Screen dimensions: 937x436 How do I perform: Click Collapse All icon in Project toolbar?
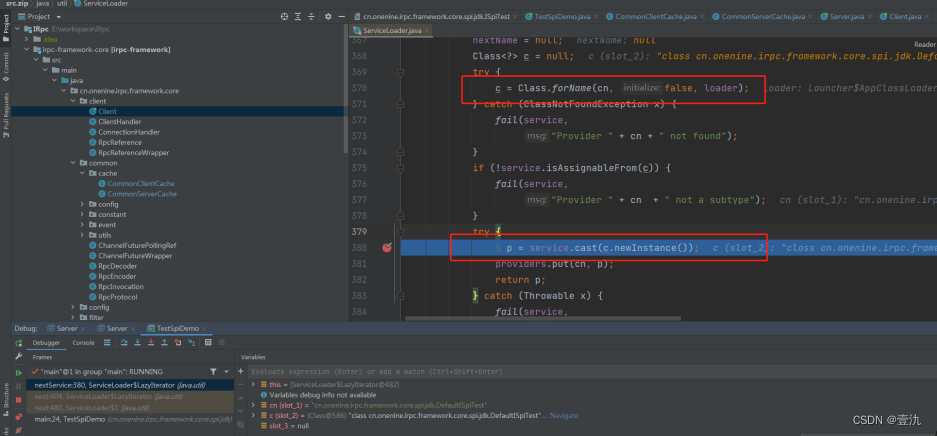pos(311,17)
